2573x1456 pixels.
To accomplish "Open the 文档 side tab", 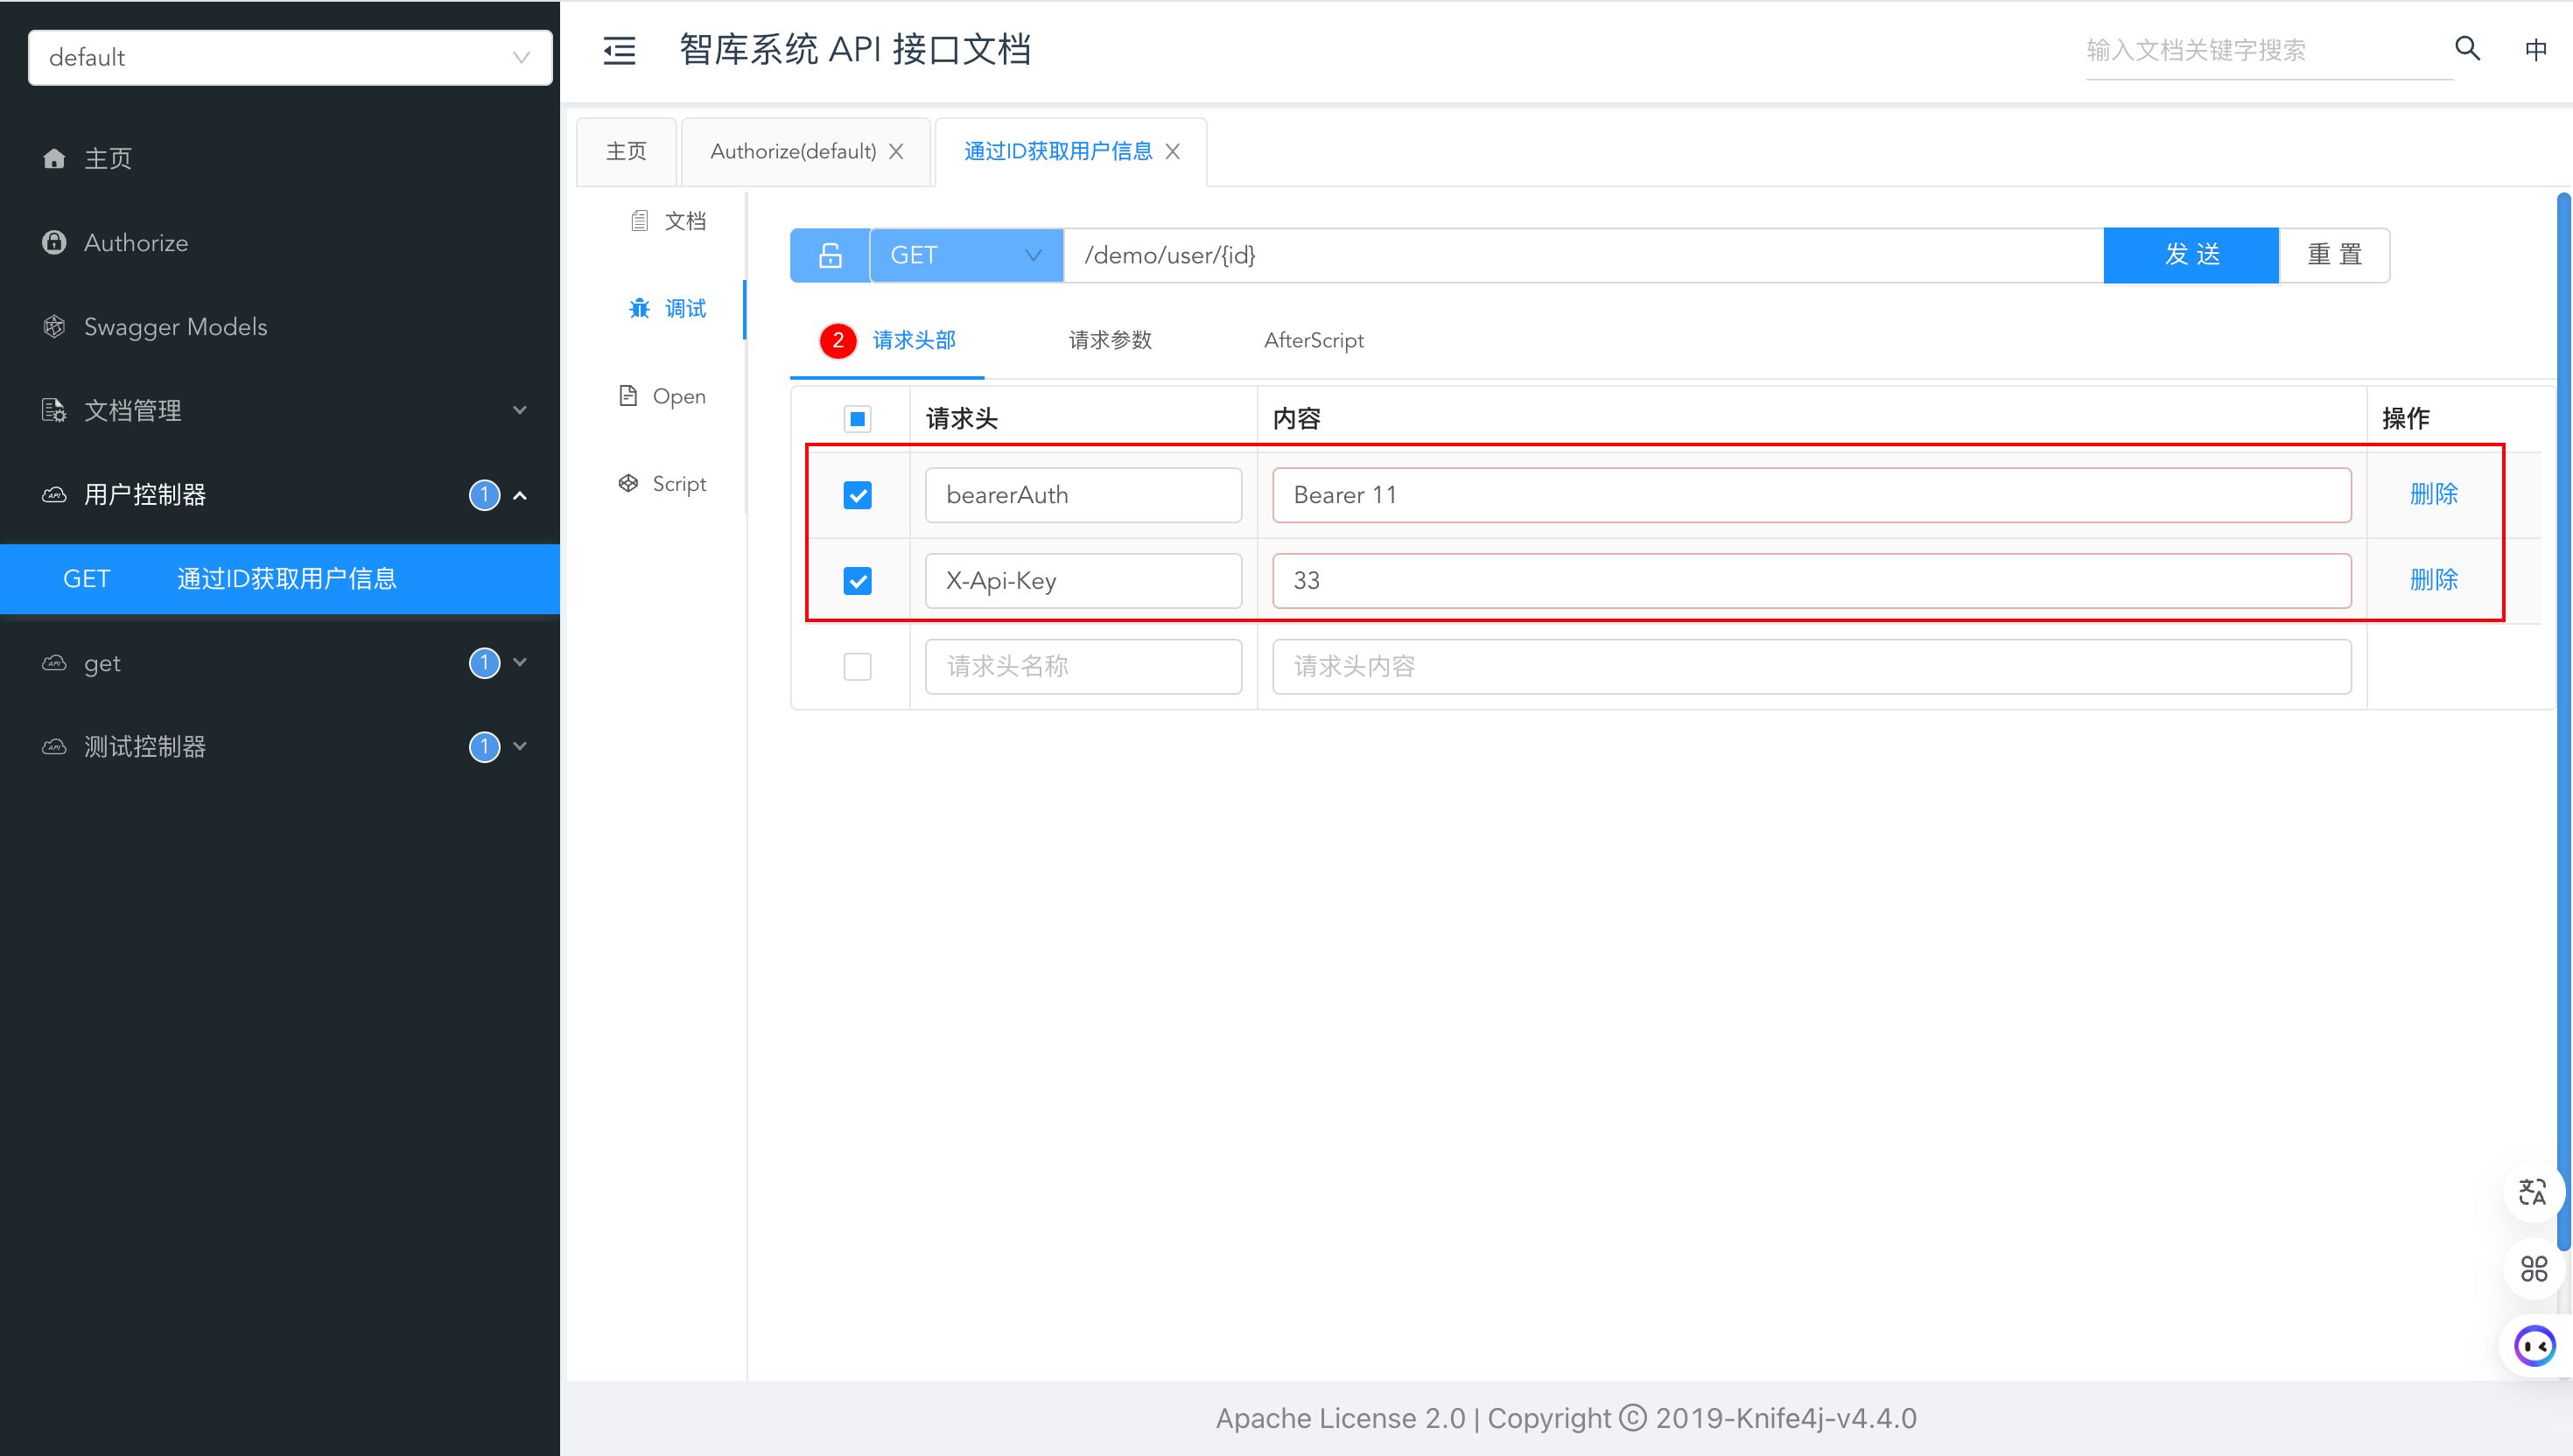I will pos(668,220).
